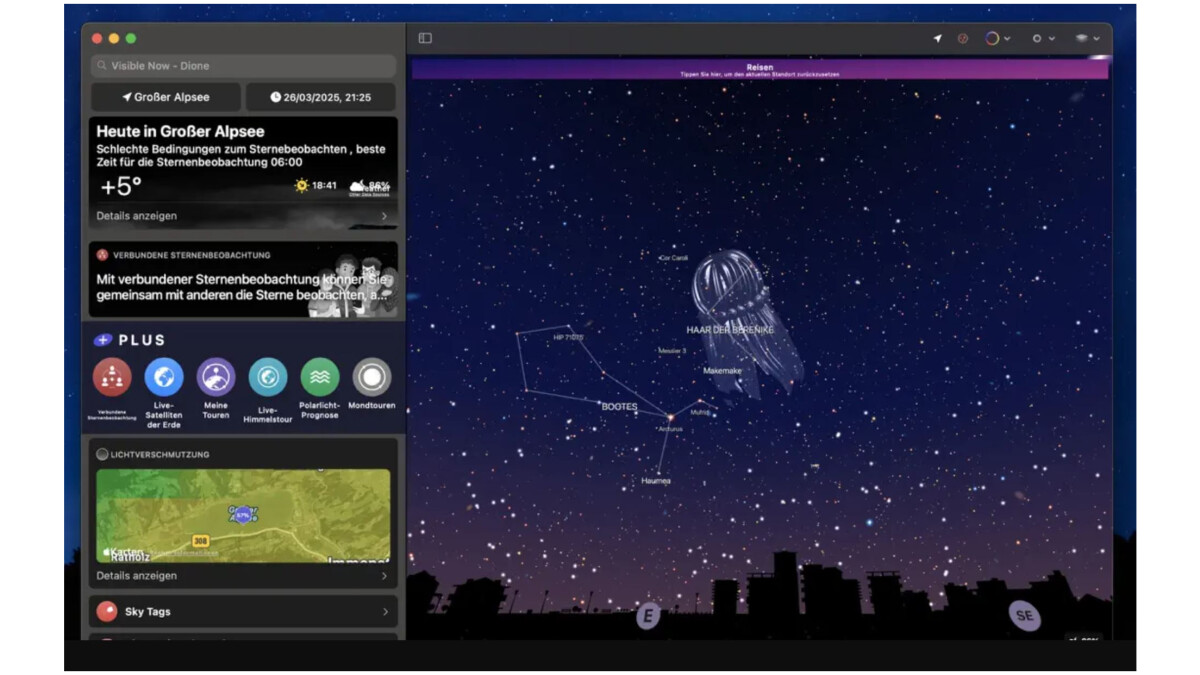
Task: Open the Polarlicht-Prognose icon
Action: [320, 377]
